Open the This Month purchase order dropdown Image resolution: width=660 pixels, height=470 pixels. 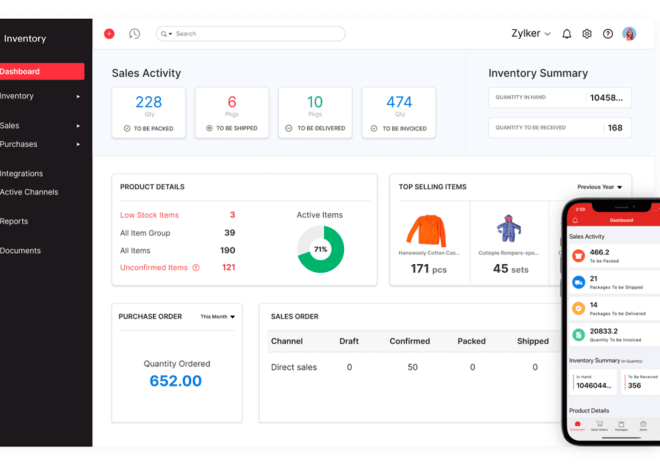tap(218, 316)
